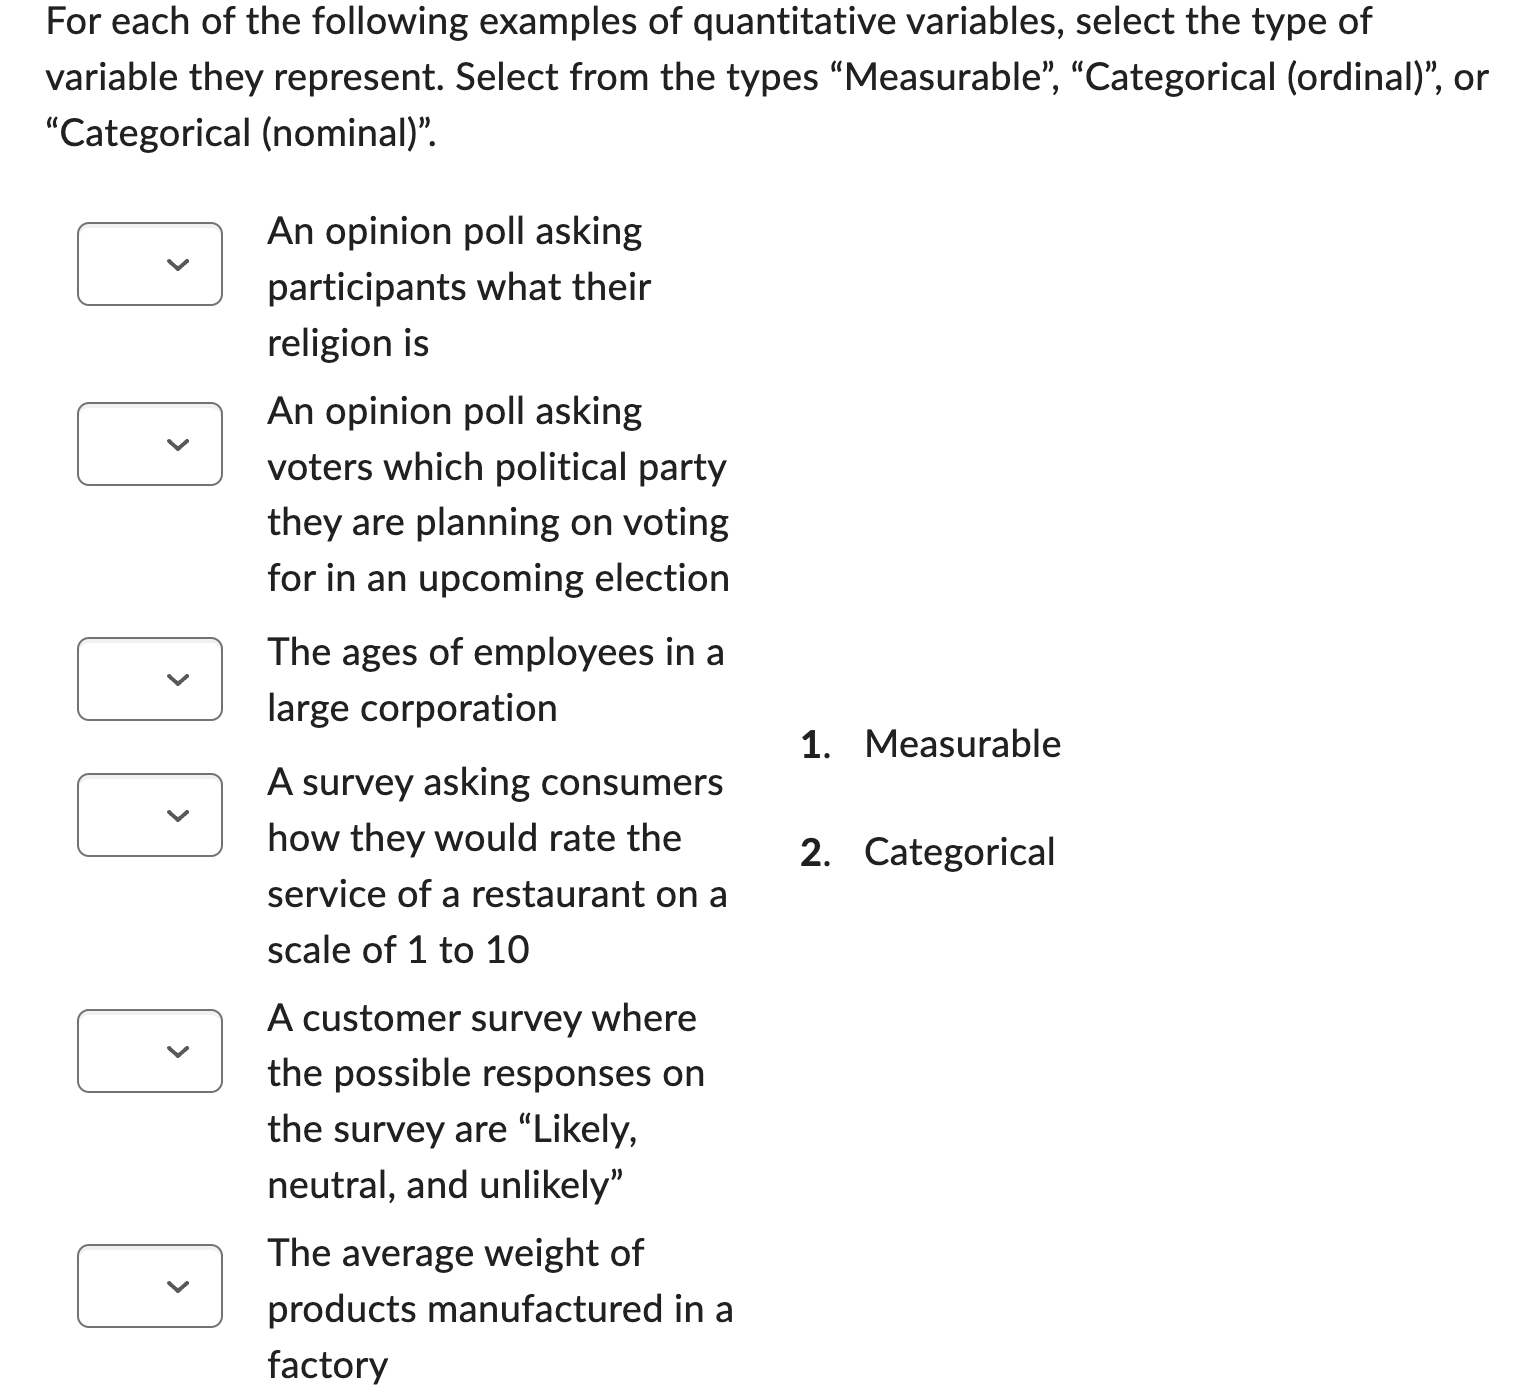The image size is (1516, 1400).
Task: Open the dropdown for the employee ages question
Action: pos(148,681)
